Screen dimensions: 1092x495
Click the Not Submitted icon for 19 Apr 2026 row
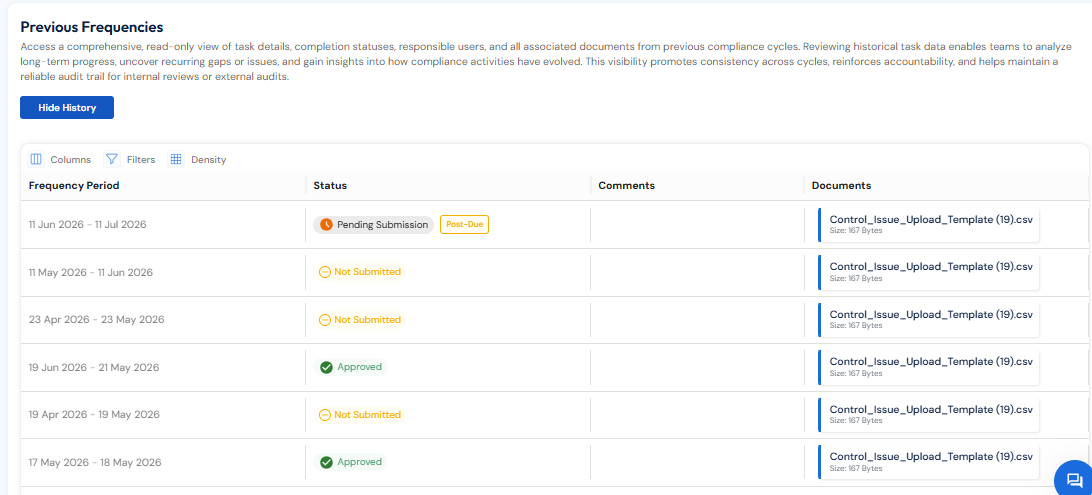(325, 414)
